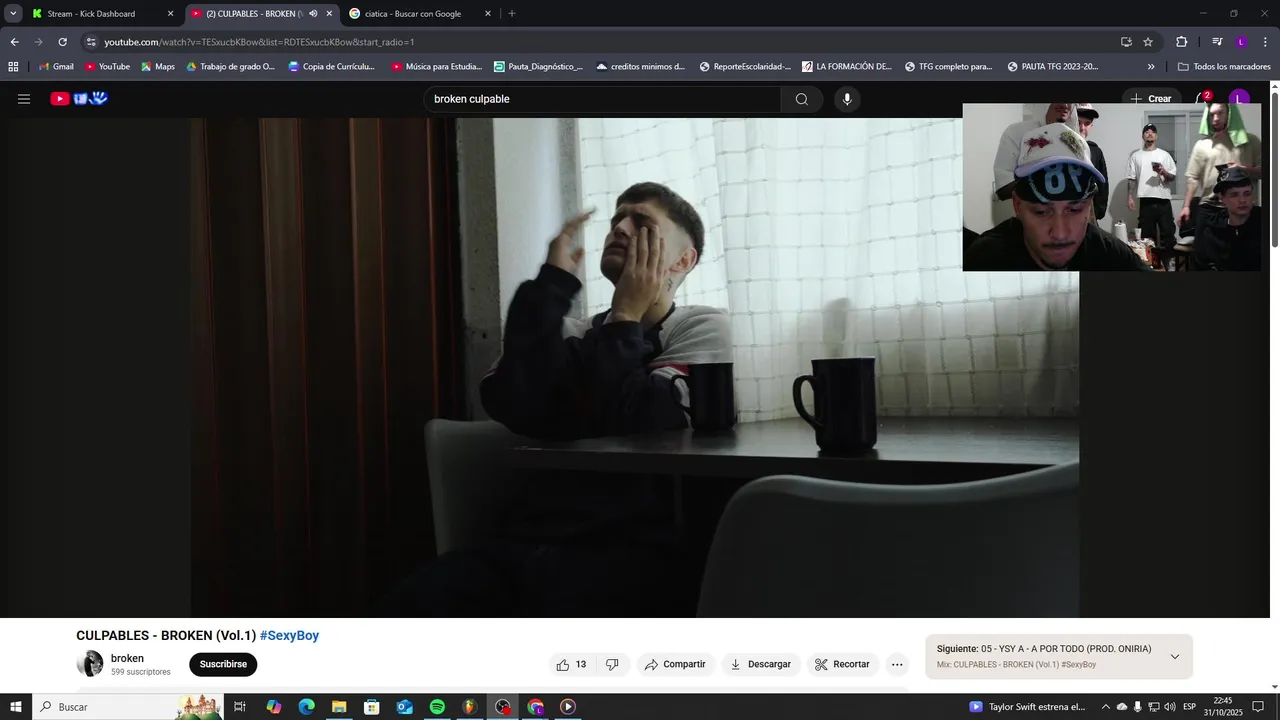Image resolution: width=1280 pixels, height=720 pixels.
Task: Start voice search with the microphone
Action: click(847, 99)
